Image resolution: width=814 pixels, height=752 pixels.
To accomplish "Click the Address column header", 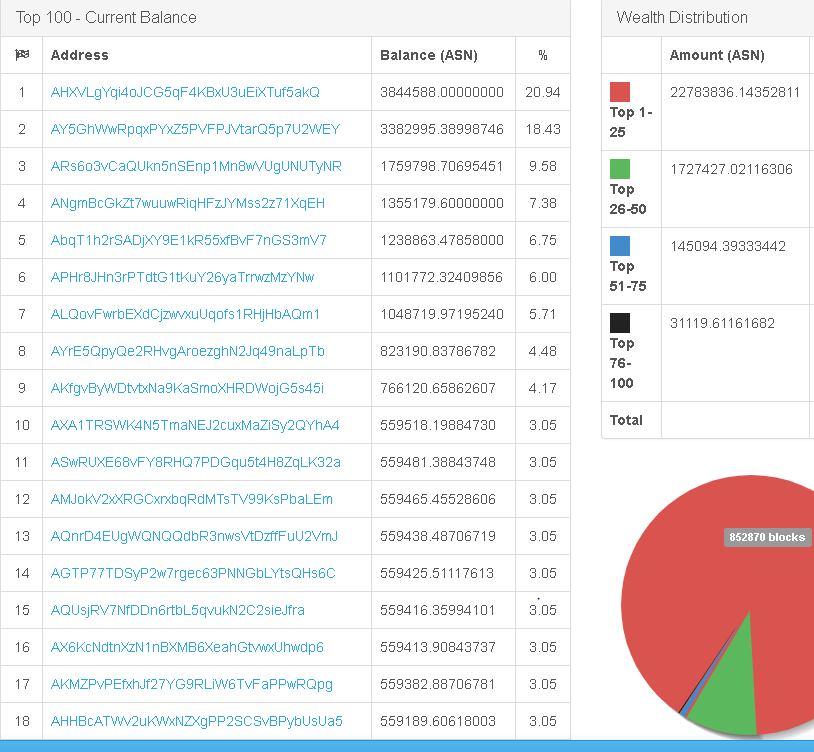I will click(79, 55).
